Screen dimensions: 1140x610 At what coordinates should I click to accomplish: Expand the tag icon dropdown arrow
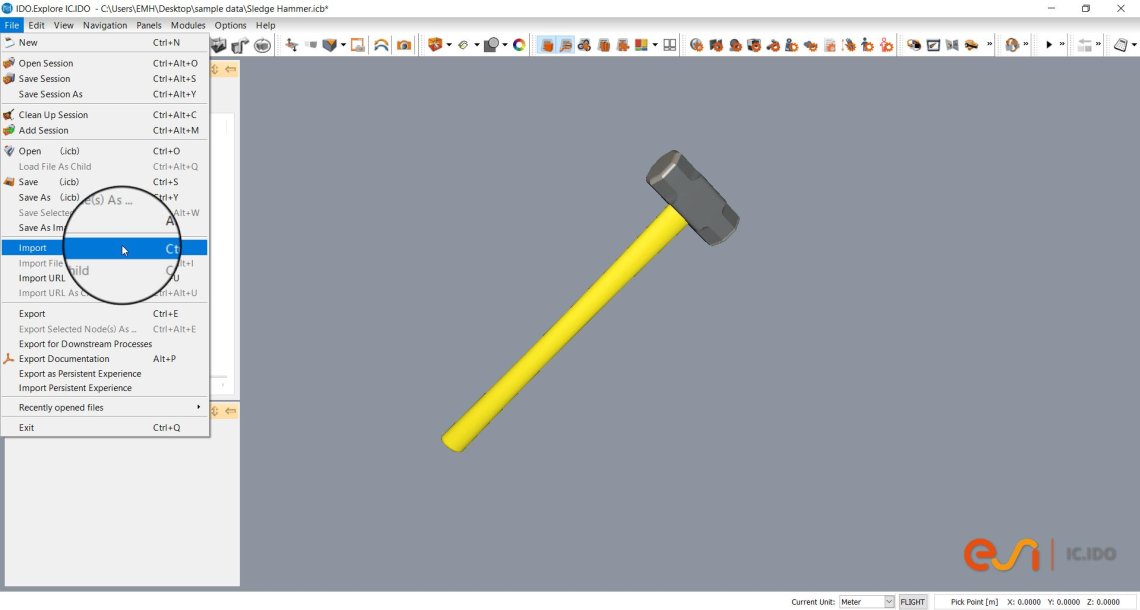click(x=476, y=45)
